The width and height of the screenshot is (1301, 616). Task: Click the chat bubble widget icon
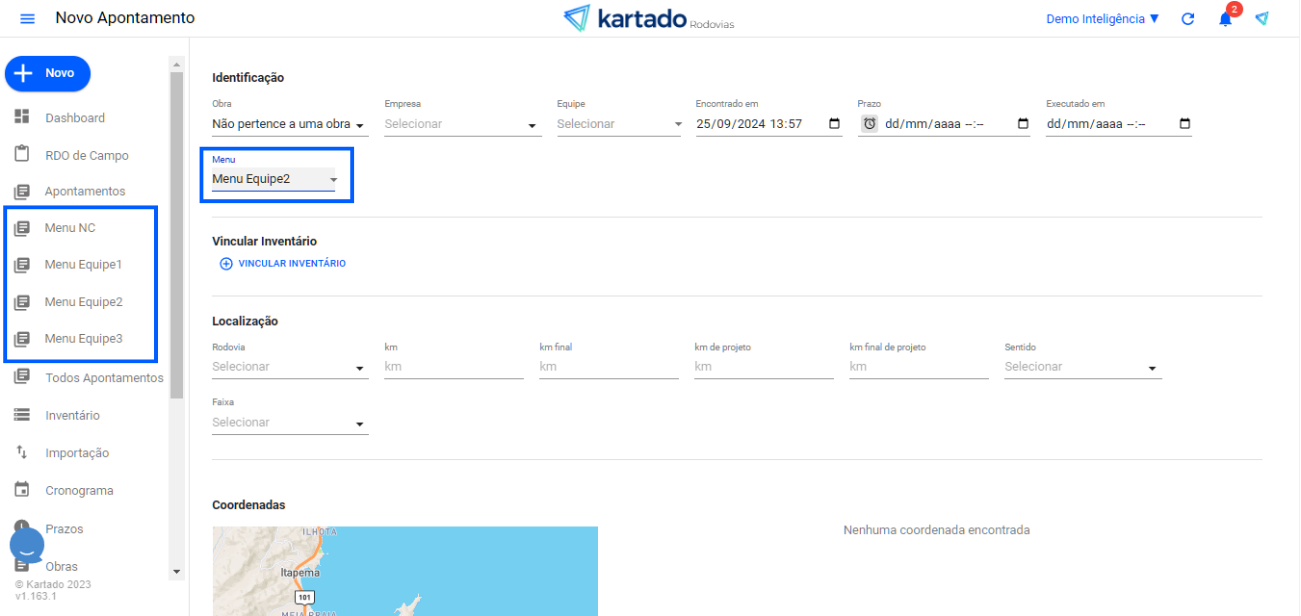(x=27, y=545)
